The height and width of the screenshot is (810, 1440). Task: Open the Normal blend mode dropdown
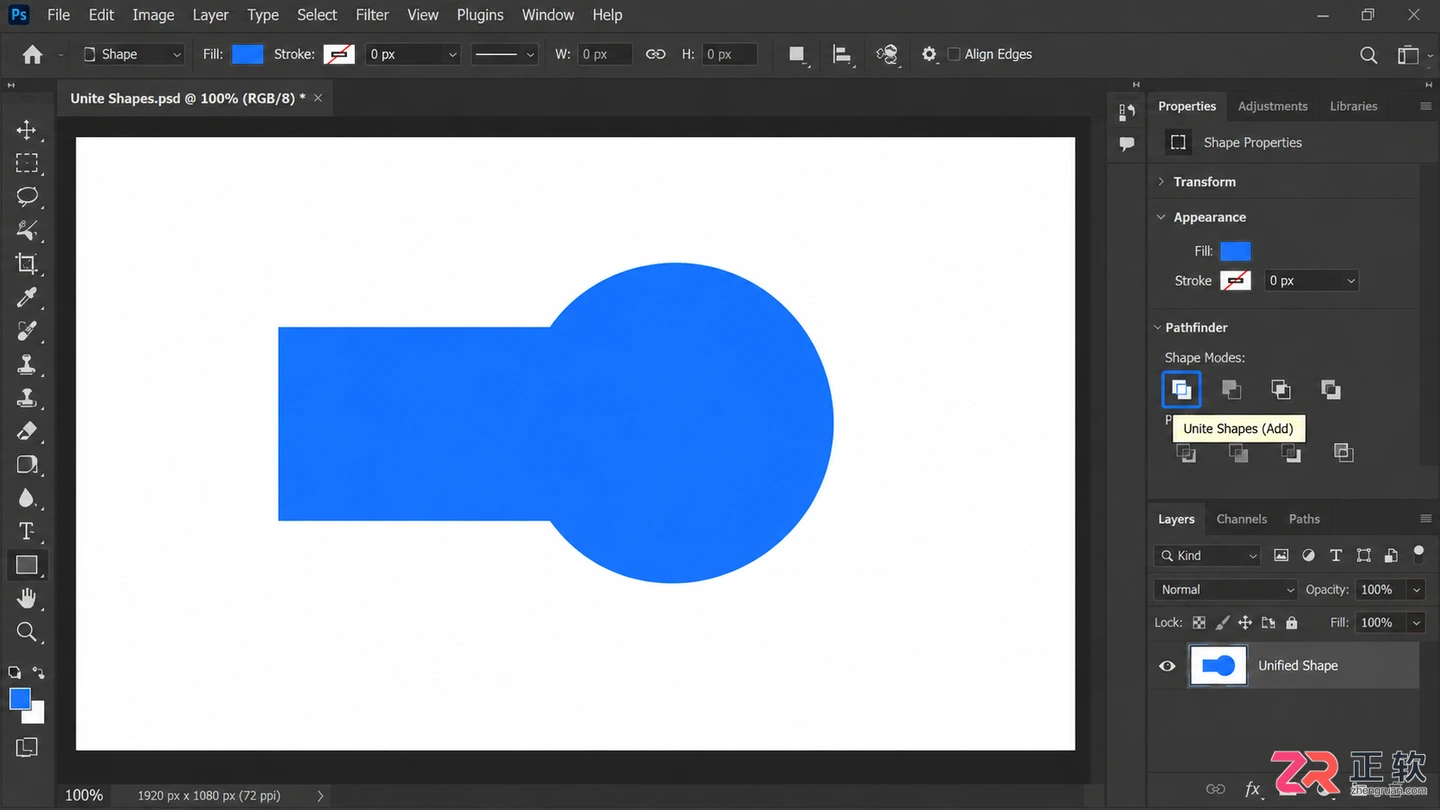[1226, 590]
